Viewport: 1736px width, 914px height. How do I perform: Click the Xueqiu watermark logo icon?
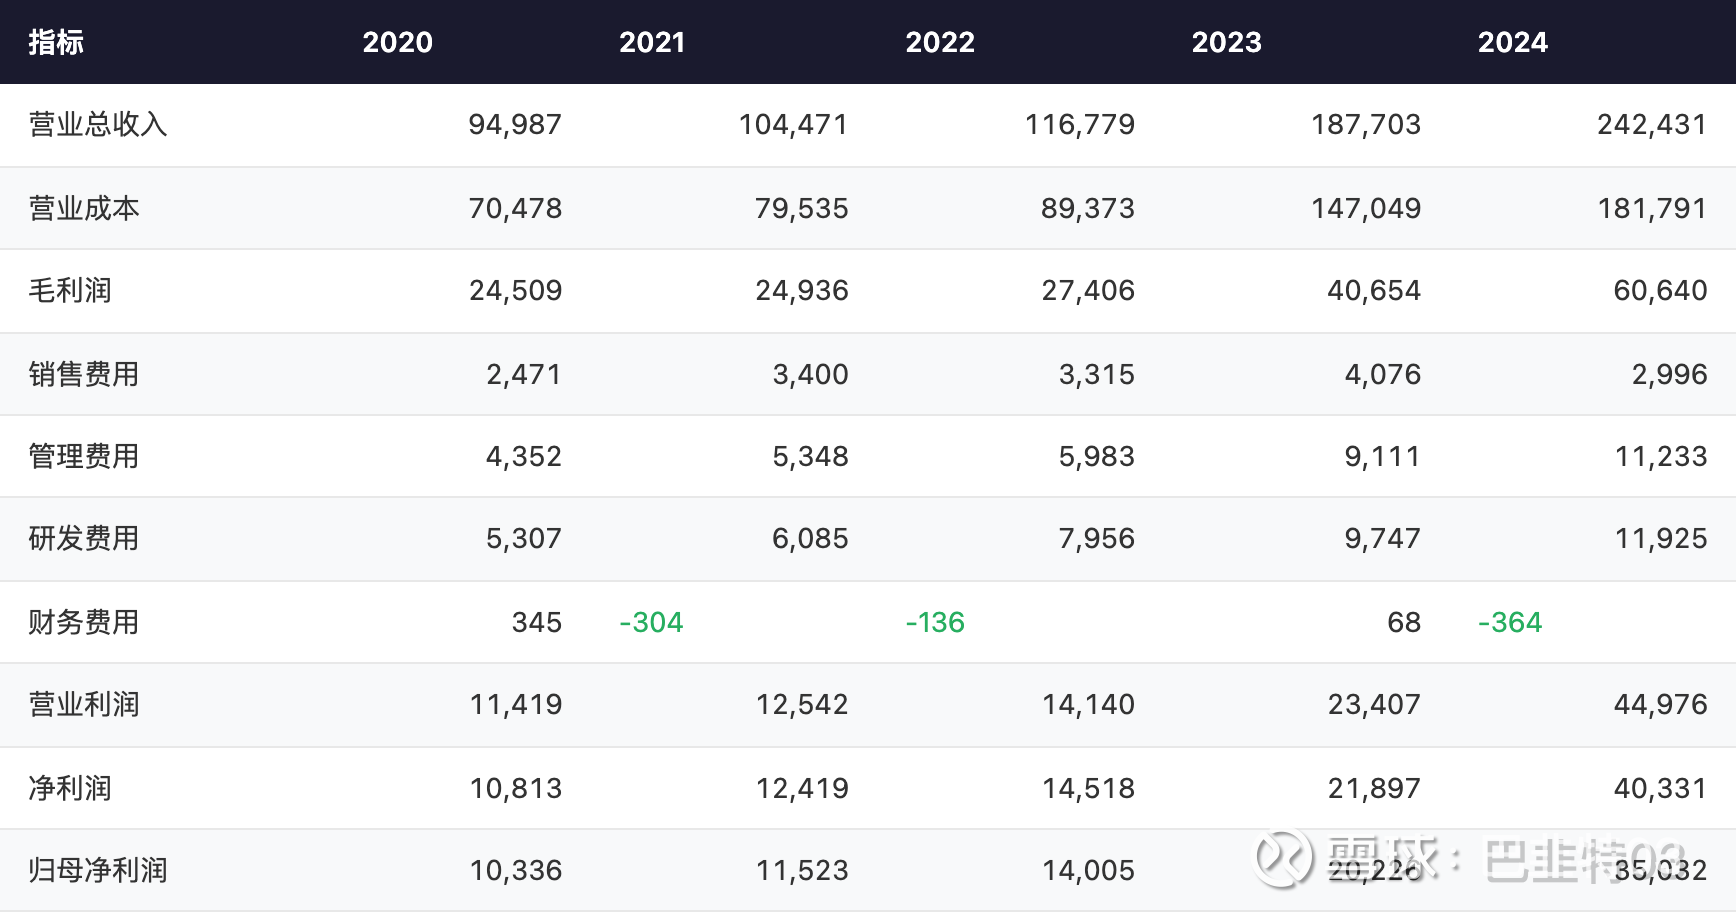[x=1283, y=858]
